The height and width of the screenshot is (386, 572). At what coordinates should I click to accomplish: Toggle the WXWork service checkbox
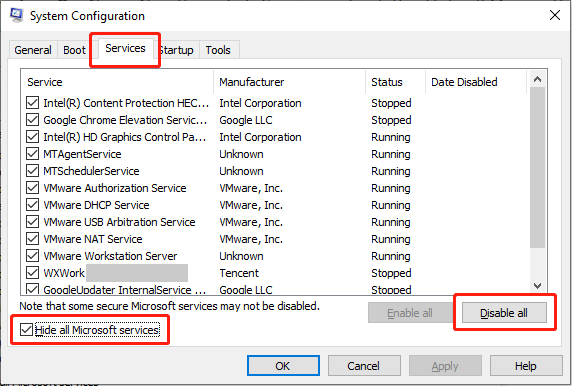click(x=32, y=273)
